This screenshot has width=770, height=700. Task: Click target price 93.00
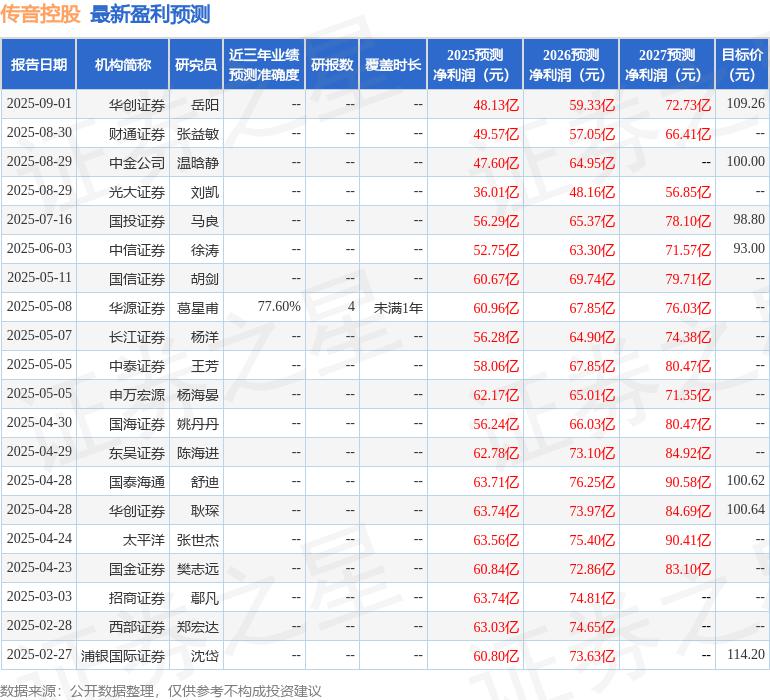coord(749,248)
